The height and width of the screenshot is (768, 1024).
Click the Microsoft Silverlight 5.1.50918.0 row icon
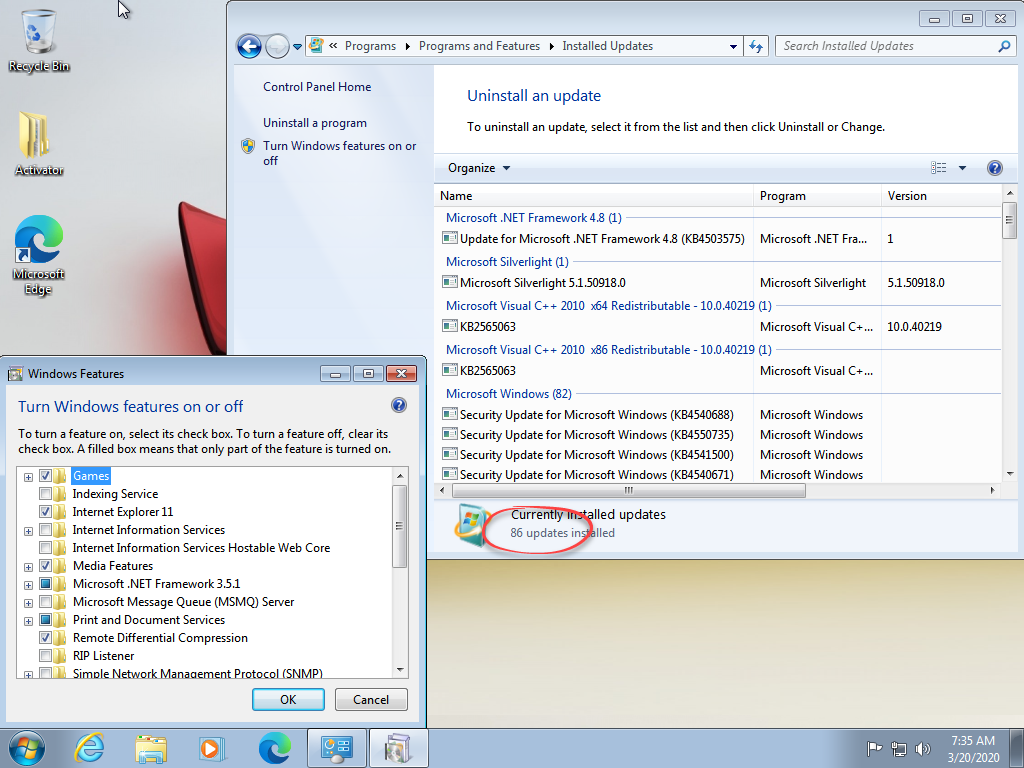click(449, 282)
